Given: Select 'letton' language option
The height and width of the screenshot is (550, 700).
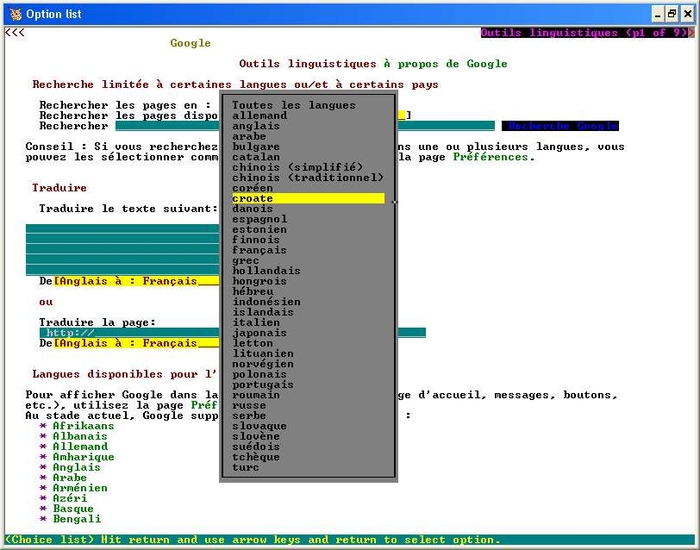Looking at the screenshot, I should [252, 343].
